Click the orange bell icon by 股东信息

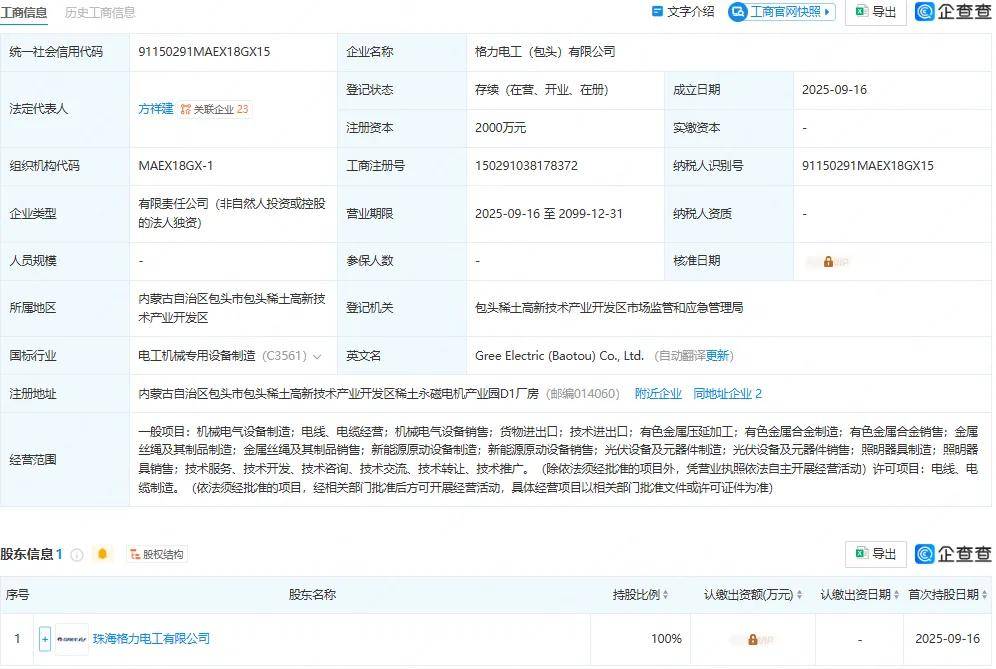[x=102, y=554]
